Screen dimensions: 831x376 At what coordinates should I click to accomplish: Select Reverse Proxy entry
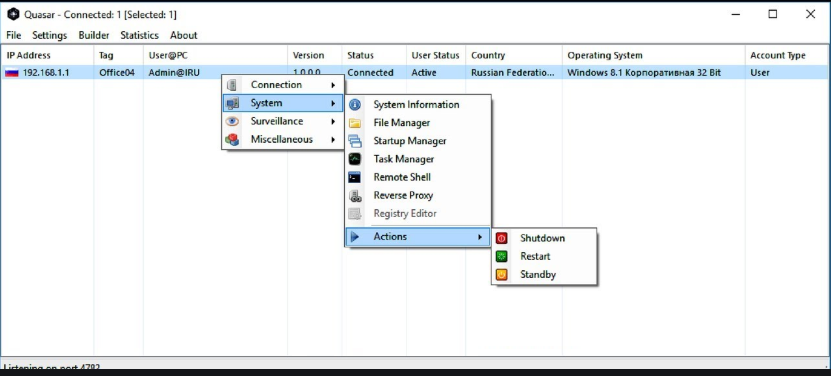418,195
